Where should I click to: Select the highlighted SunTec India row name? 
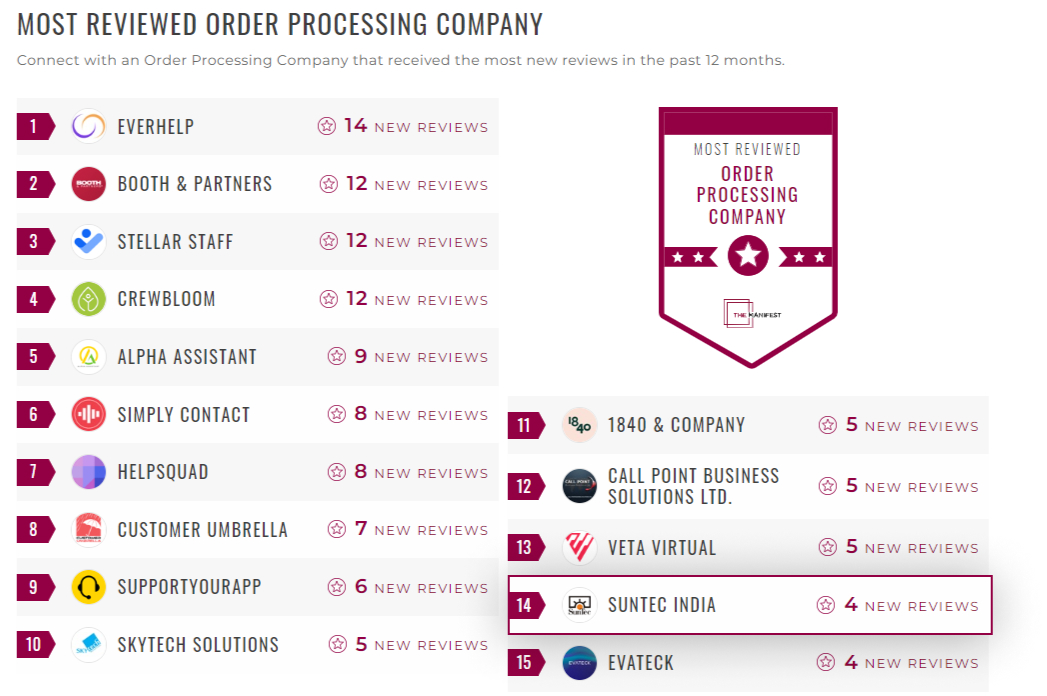[x=662, y=605]
